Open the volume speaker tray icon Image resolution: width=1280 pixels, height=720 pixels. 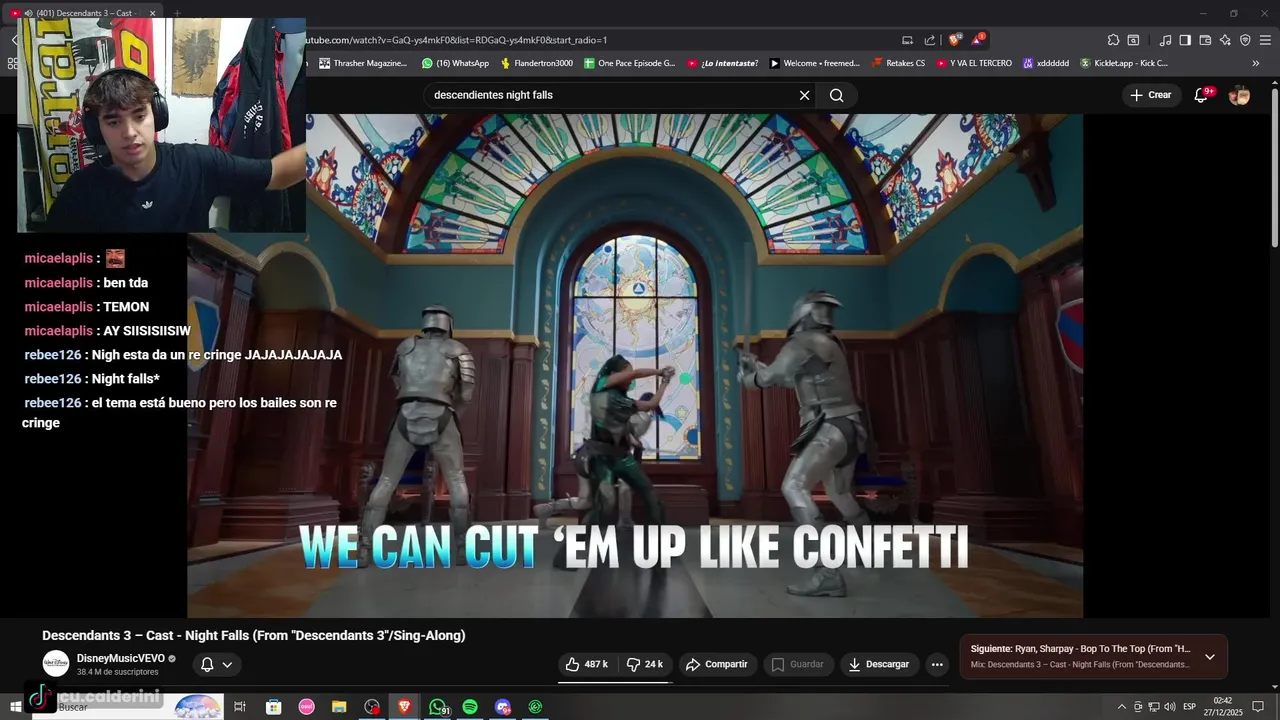tap(1170, 707)
